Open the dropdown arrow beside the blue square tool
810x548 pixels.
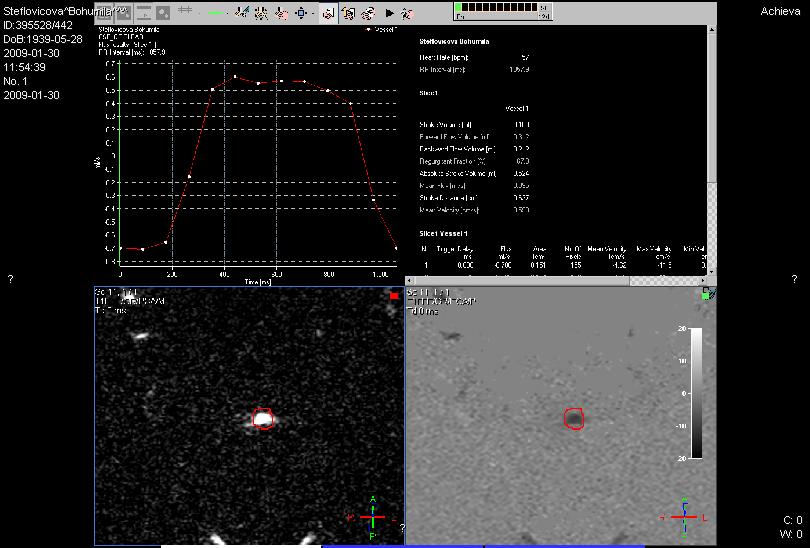(314, 13)
